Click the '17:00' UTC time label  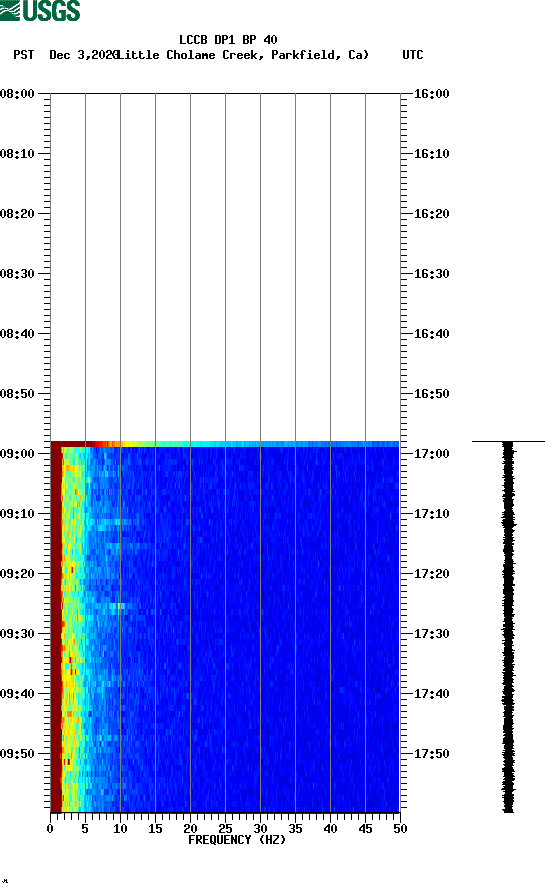(432, 454)
